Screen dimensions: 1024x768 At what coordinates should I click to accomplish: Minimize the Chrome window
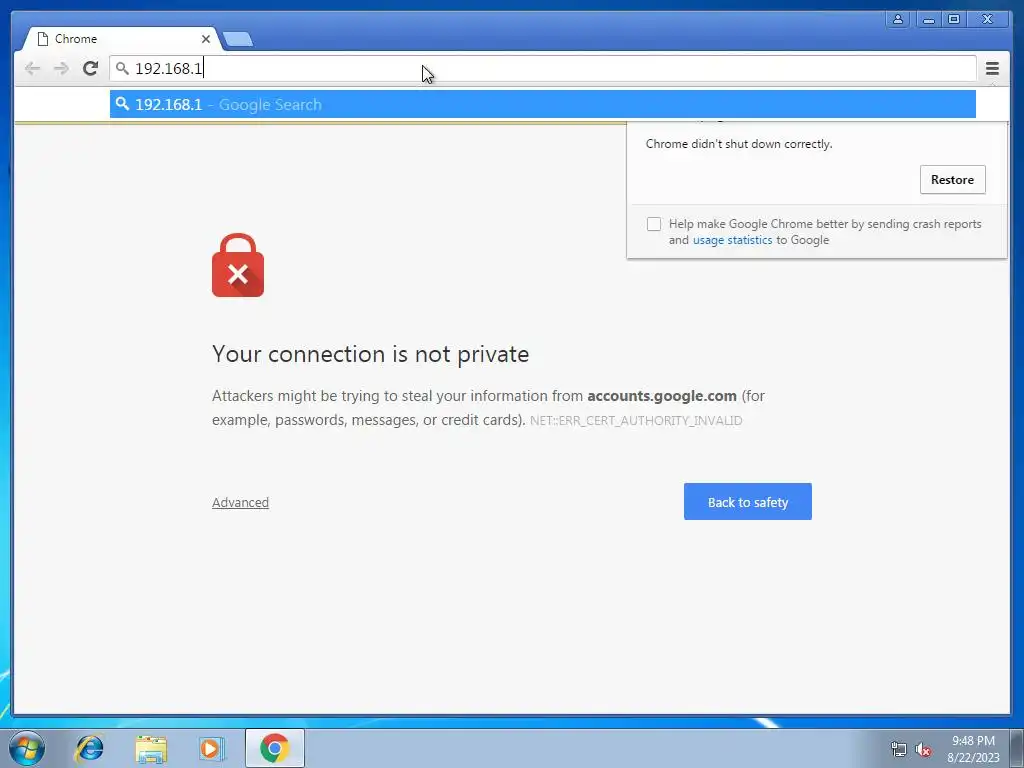point(928,19)
